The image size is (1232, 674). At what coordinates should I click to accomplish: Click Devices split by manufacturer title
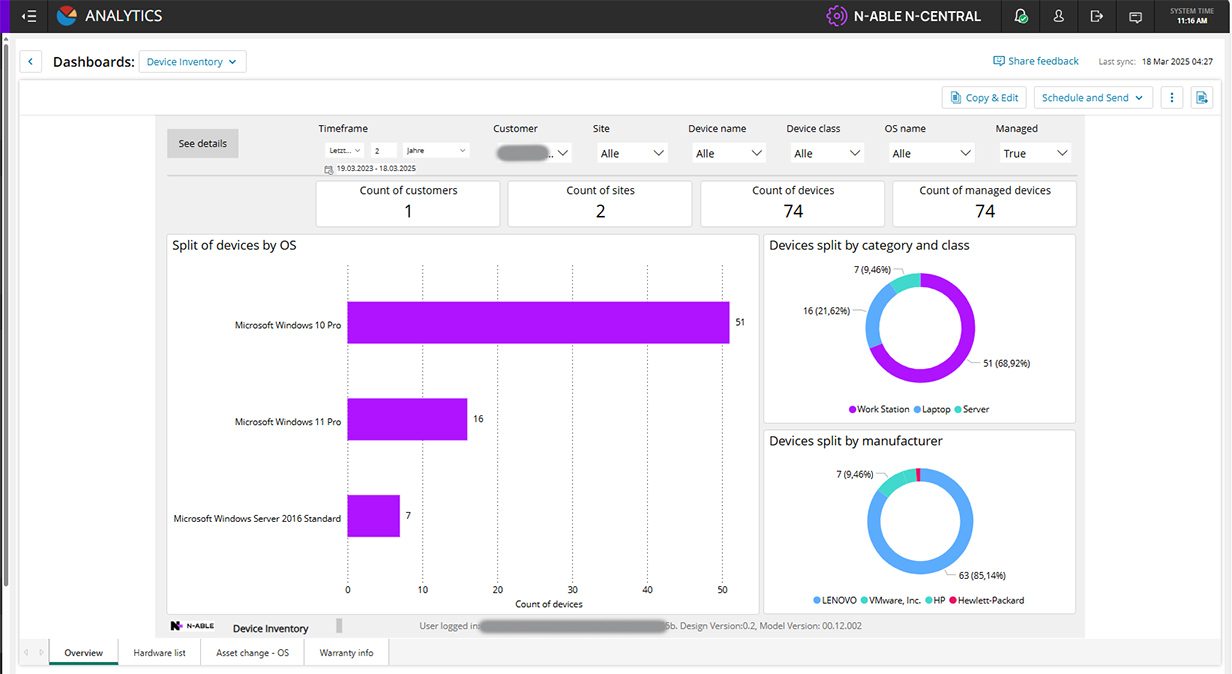(x=856, y=441)
